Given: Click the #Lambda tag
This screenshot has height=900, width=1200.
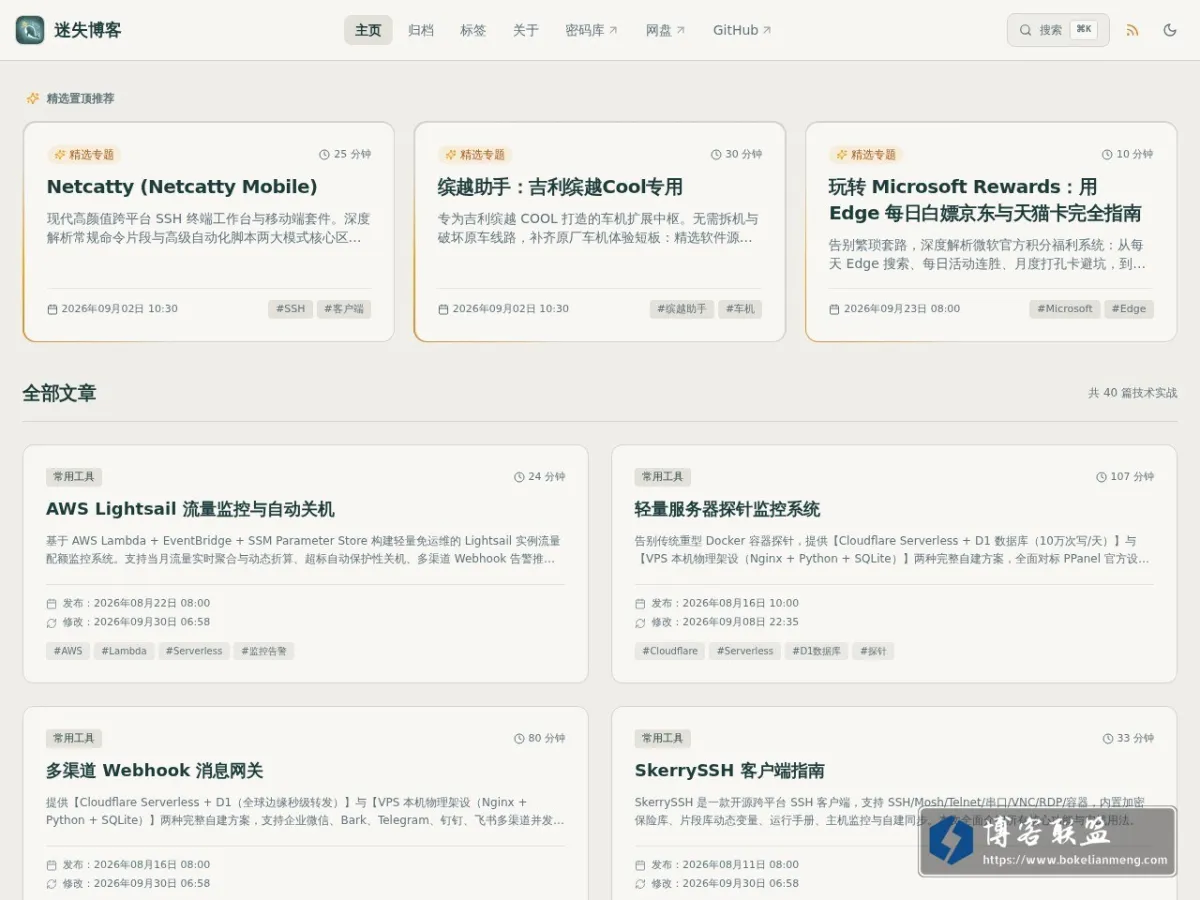Looking at the screenshot, I should (124, 651).
